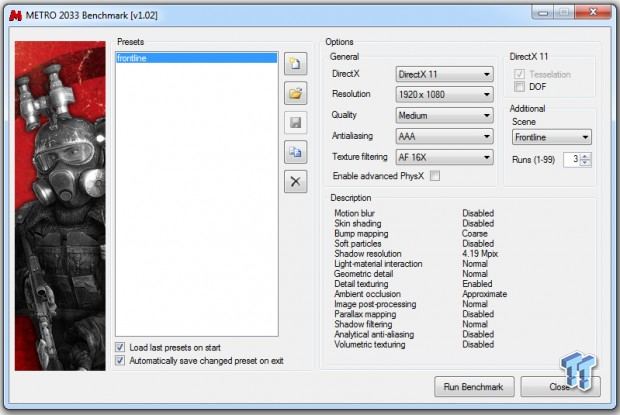Click the Run Benchmark button
Viewport: 620px width, 415px height.
(474, 387)
